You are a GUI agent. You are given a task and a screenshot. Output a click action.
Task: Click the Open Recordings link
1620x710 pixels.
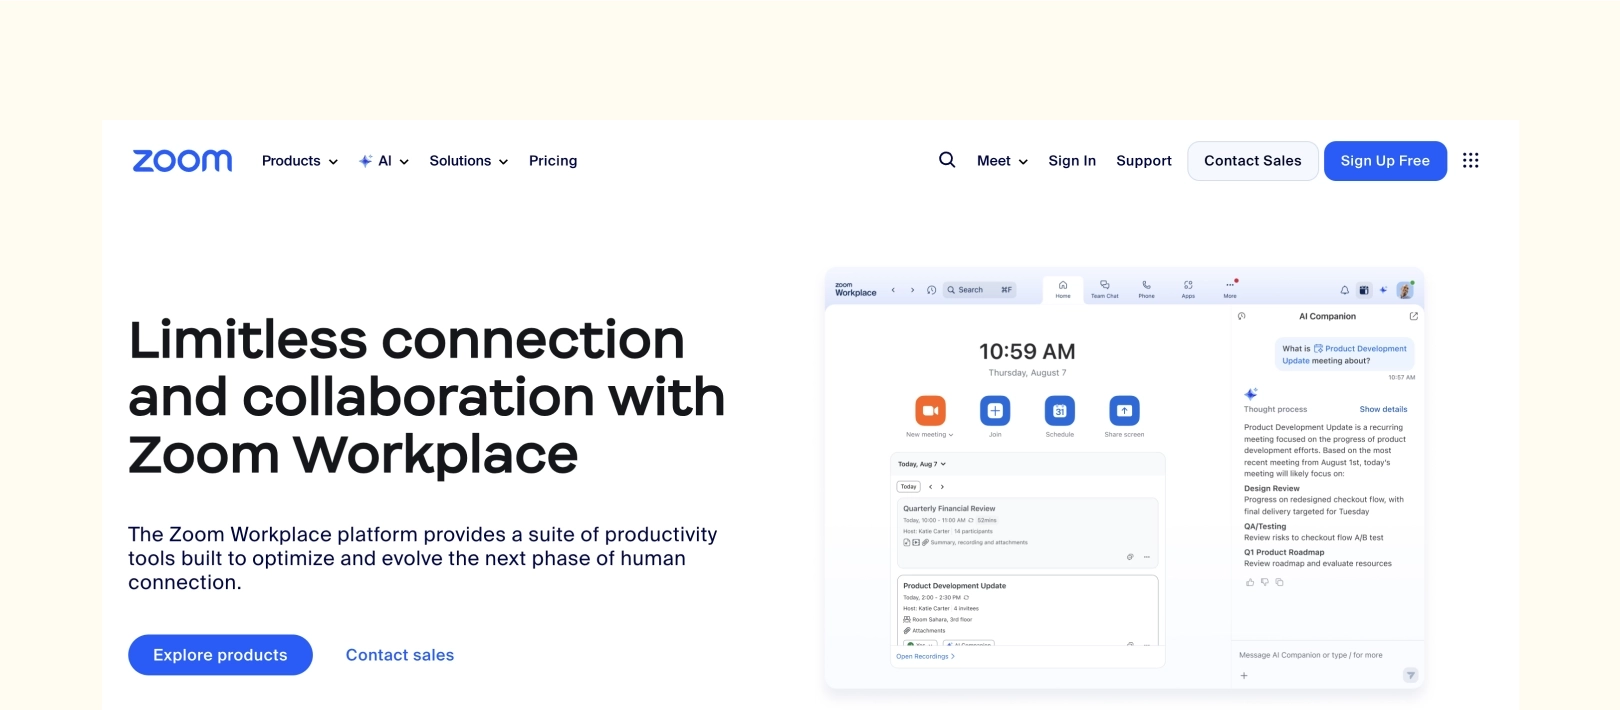coord(925,657)
